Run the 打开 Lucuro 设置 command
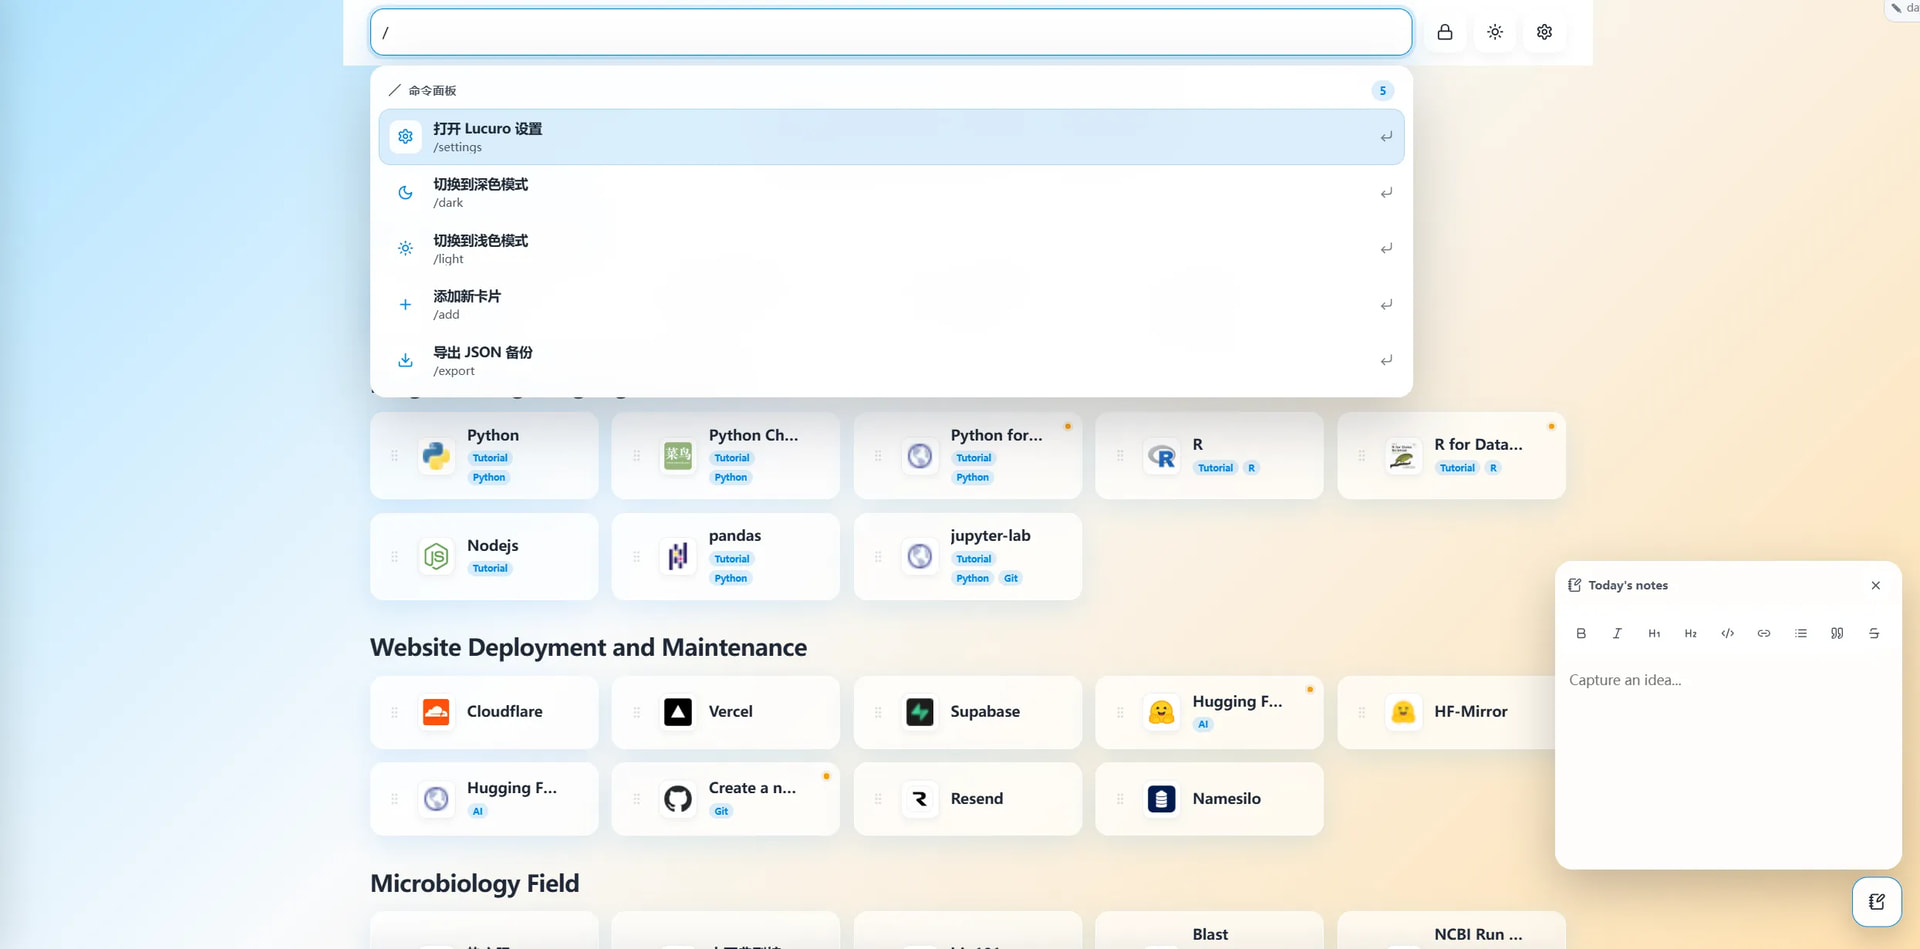Screen dimensions: 1920x949 coord(891,137)
